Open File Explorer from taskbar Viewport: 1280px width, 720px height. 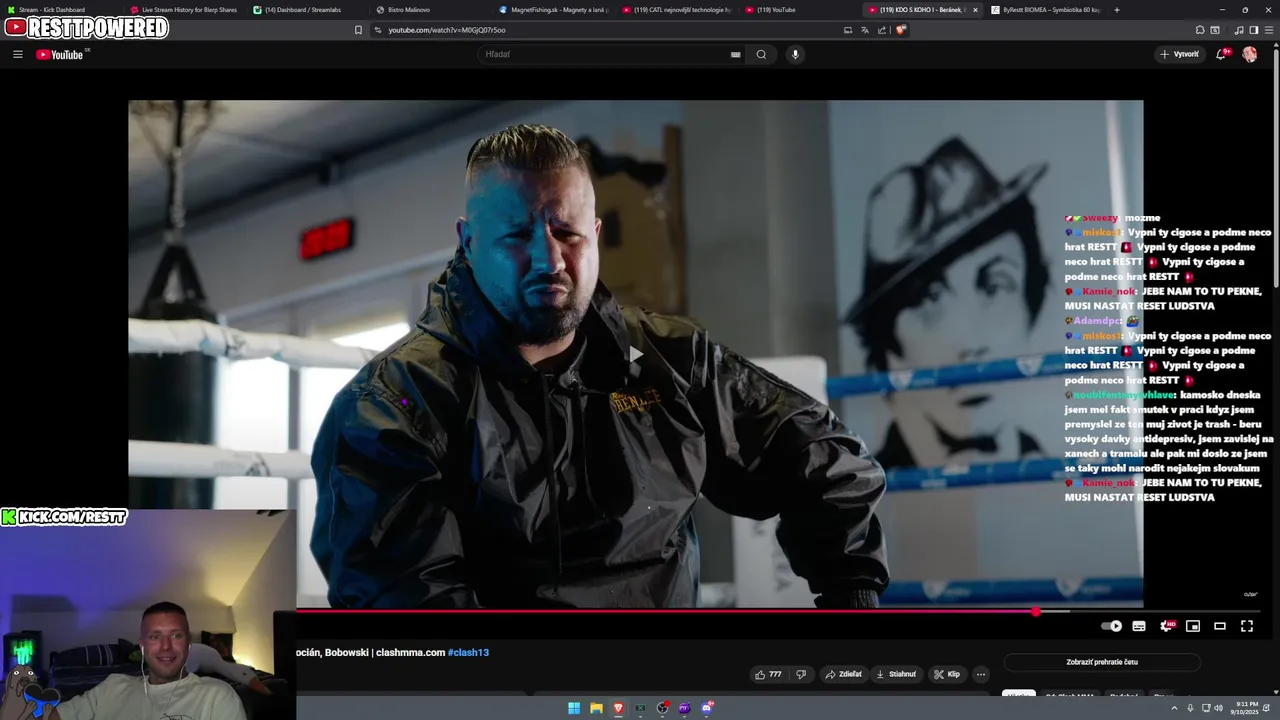click(596, 708)
